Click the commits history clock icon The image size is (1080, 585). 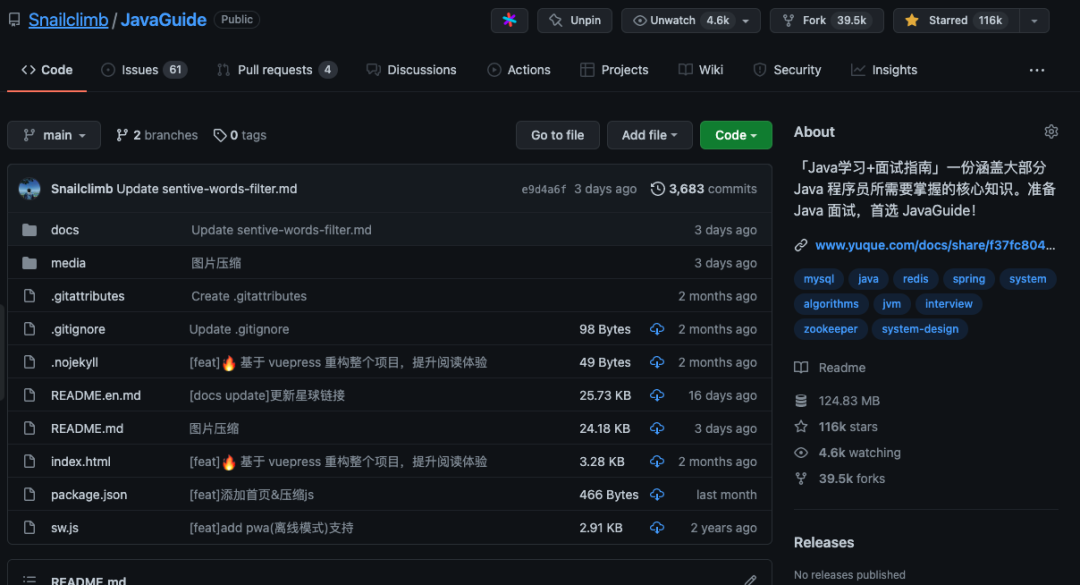[x=658, y=189]
